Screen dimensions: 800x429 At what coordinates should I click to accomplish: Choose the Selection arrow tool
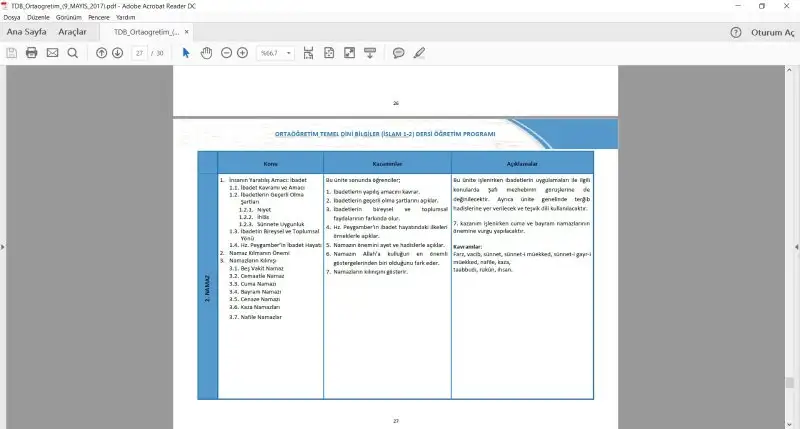[x=186, y=53]
